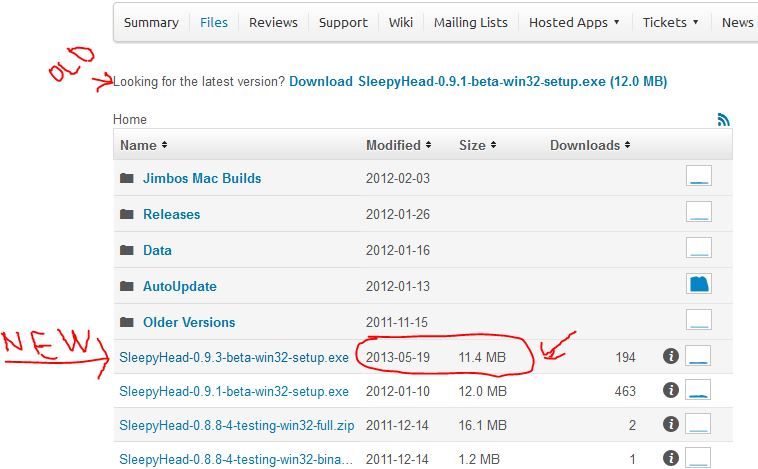Screen dimensions: 758x469
Task: View stats chart for SleepyHead-0.9.1-beta row
Action: tap(698, 389)
